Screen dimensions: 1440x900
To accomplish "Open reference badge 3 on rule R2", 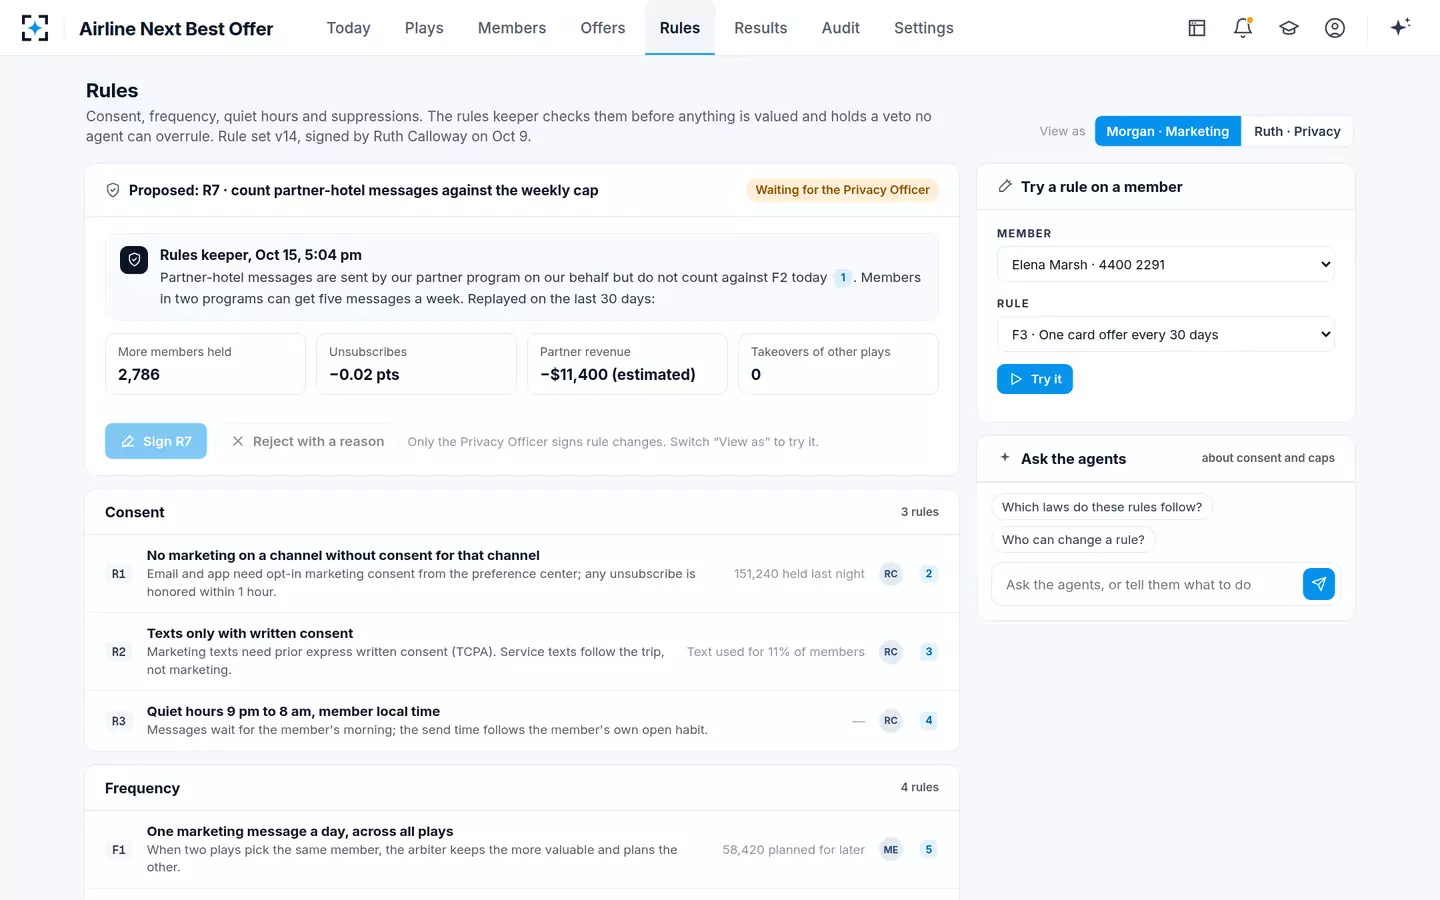I will (x=929, y=652).
